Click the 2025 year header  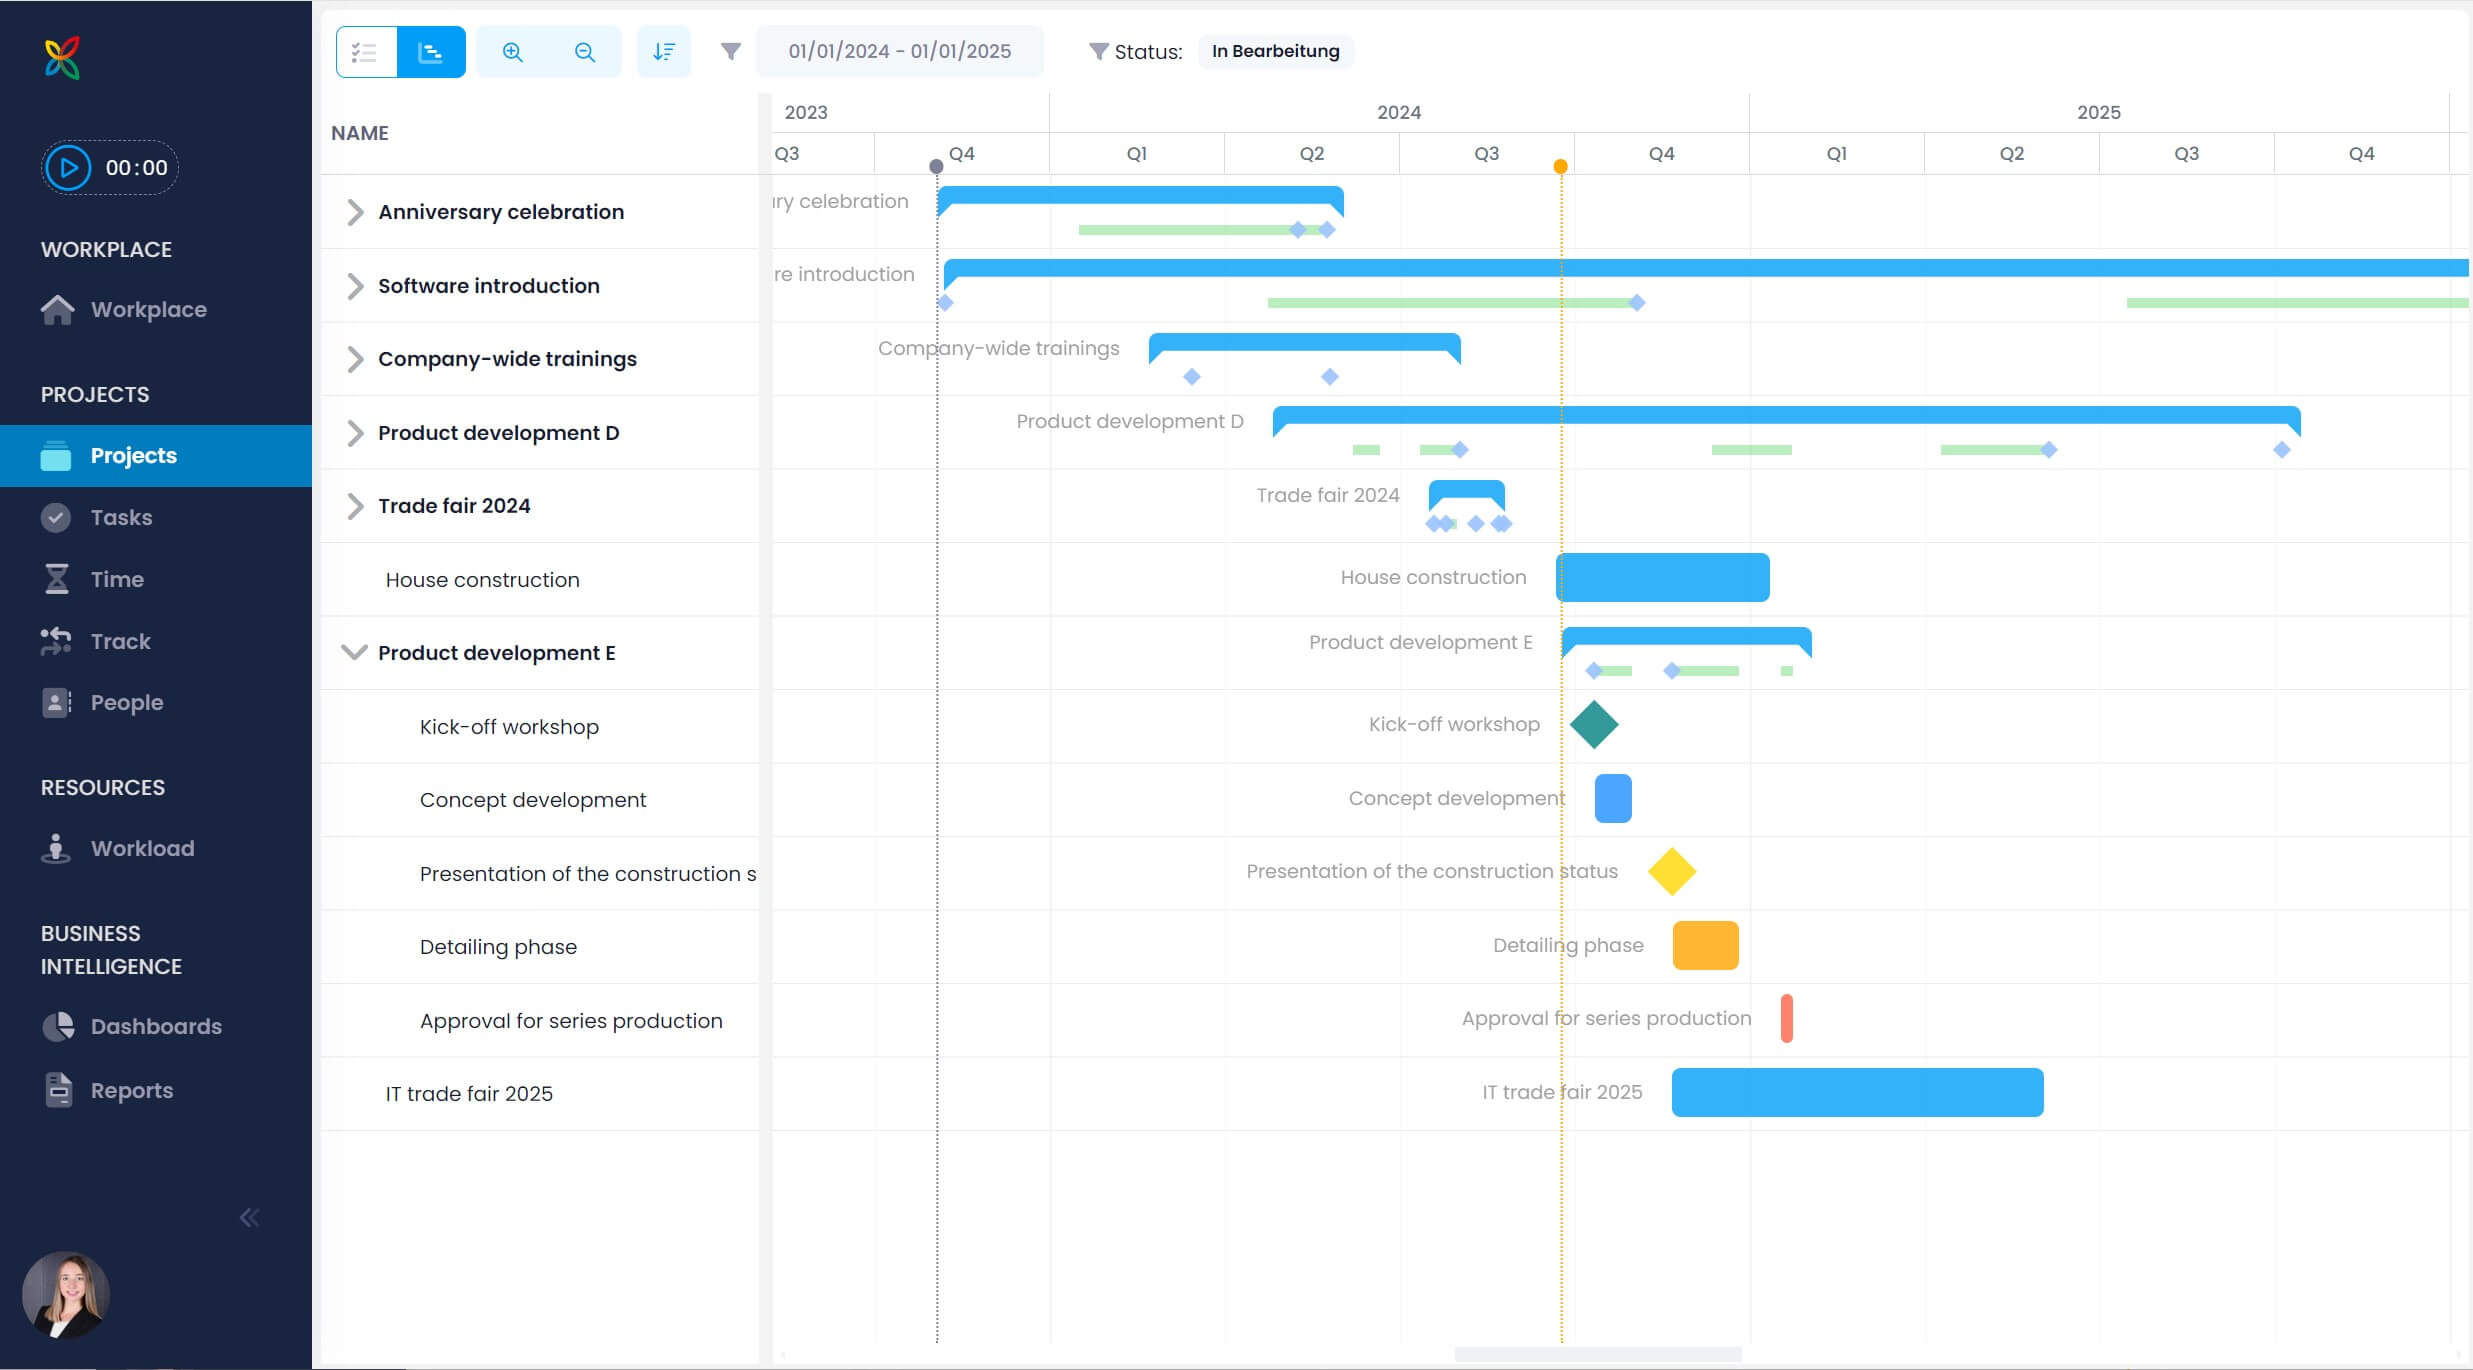coord(2099,112)
